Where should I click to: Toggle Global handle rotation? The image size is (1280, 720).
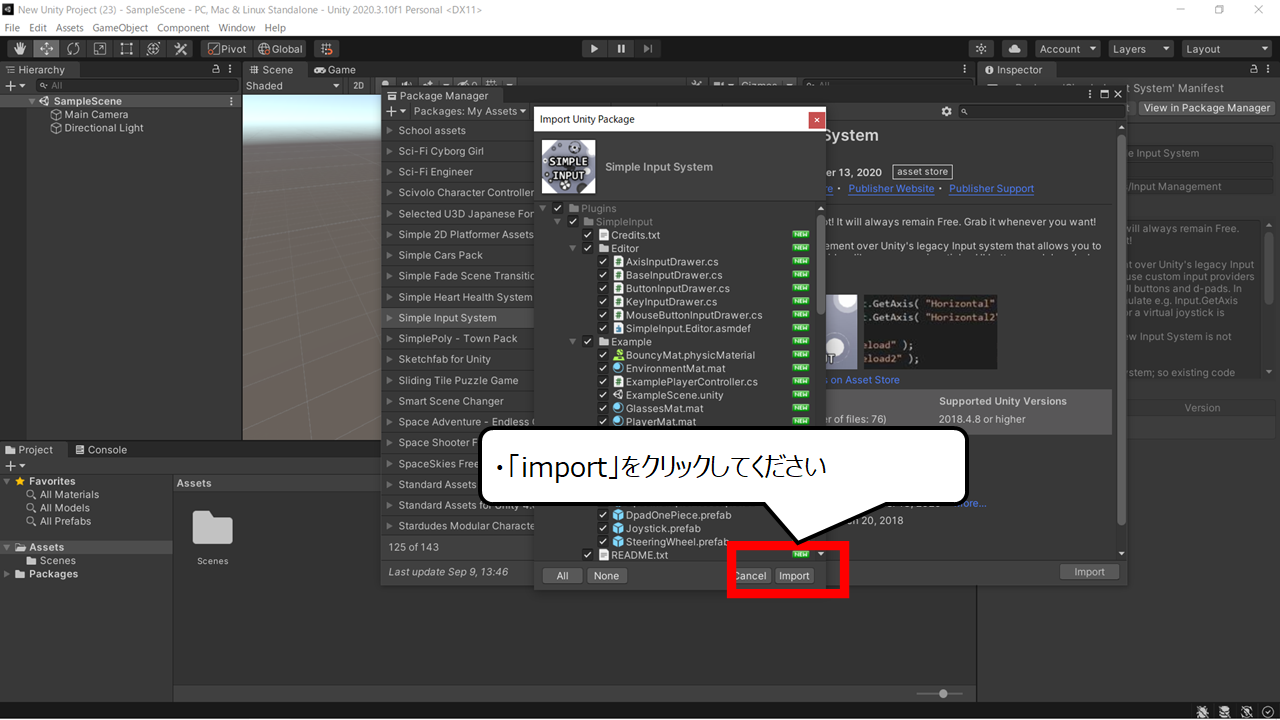coord(280,48)
